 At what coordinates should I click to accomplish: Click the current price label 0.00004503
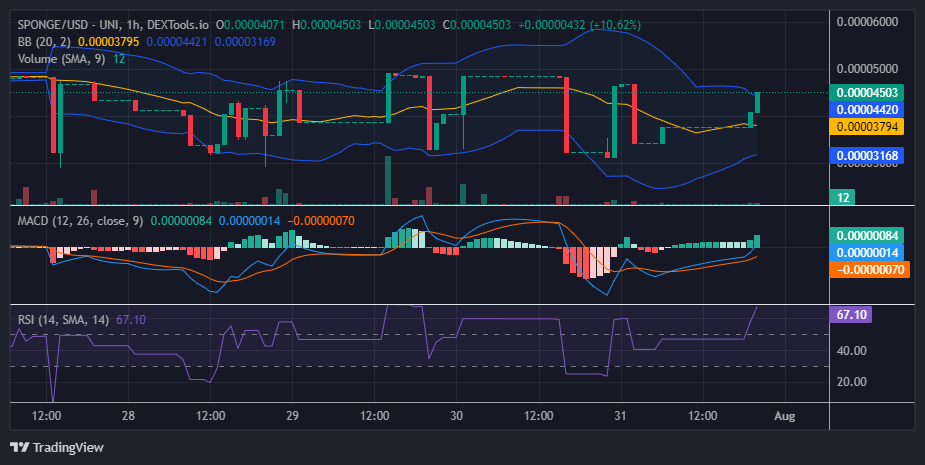point(867,93)
